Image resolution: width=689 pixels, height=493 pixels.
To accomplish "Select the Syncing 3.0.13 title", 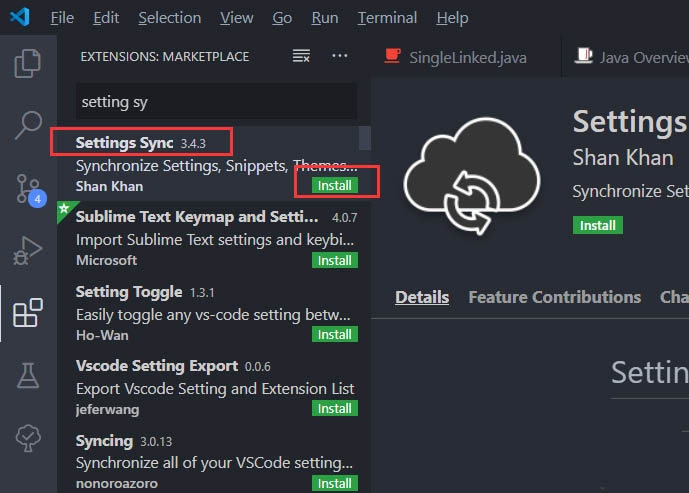I will point(124,440).
